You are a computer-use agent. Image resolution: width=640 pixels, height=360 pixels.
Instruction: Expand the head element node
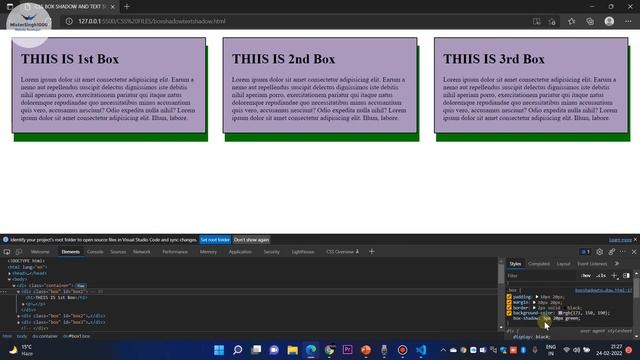9,273
